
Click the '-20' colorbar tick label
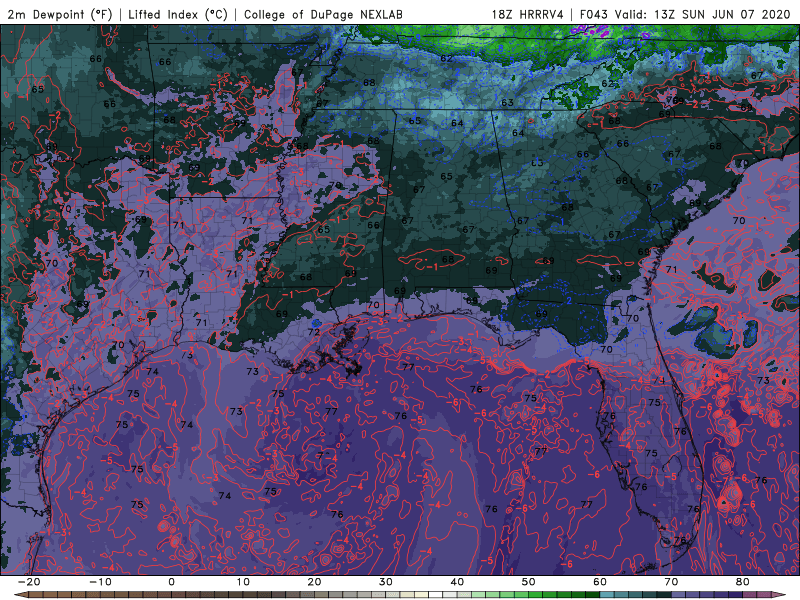(29, 582)
